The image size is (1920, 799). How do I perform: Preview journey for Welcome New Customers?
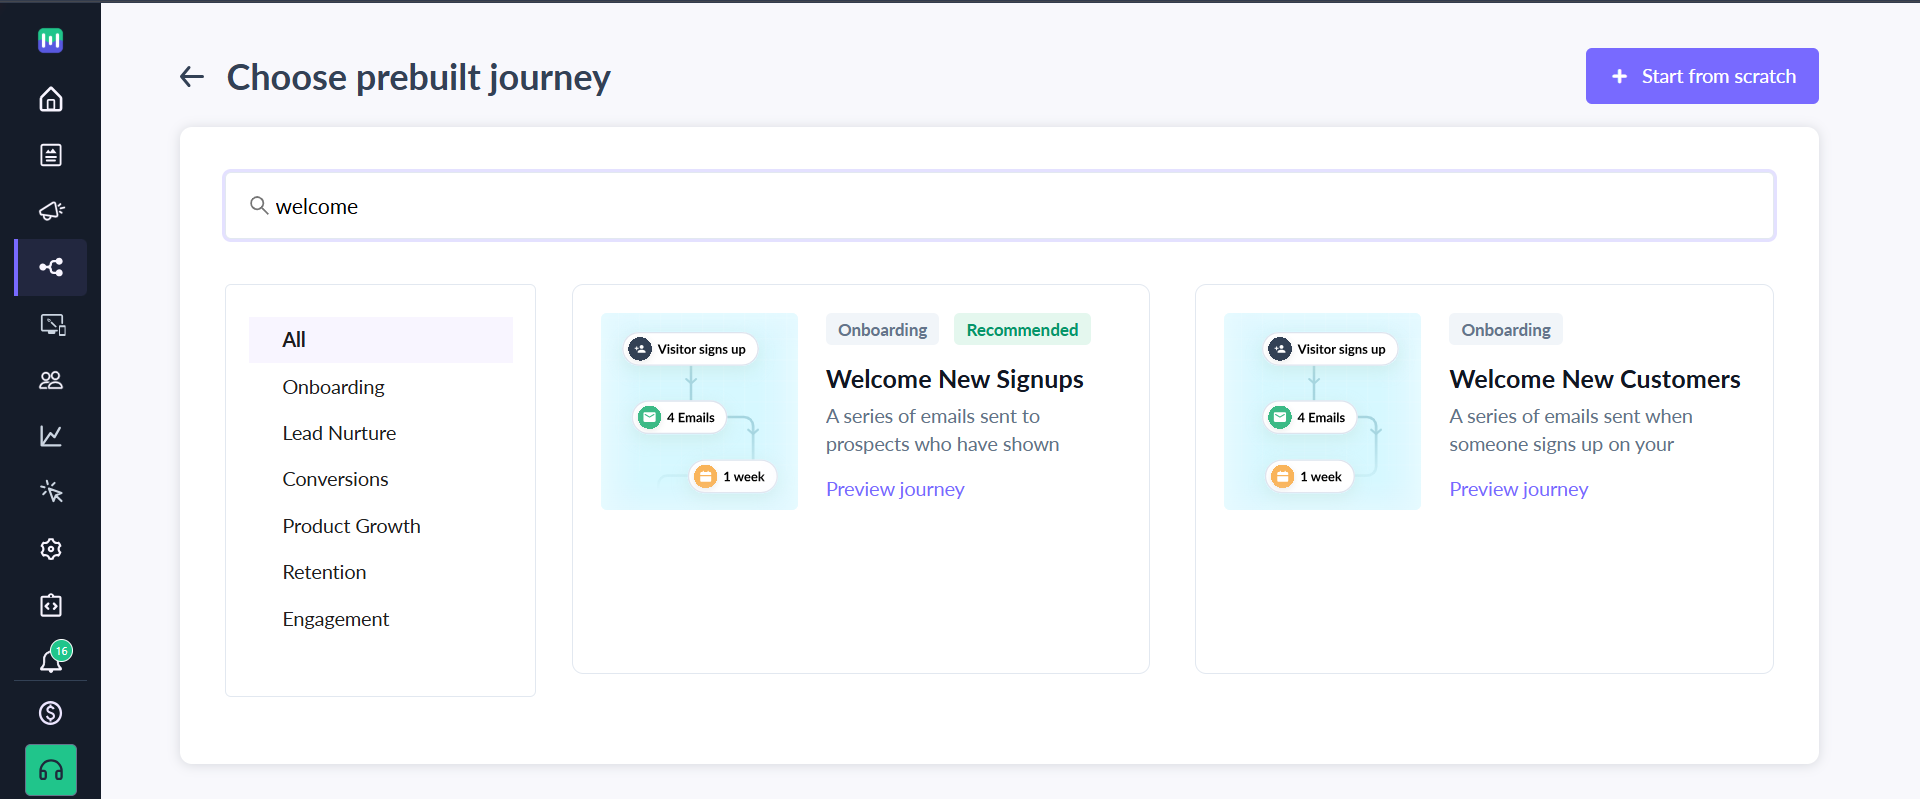coord(1519,489)
